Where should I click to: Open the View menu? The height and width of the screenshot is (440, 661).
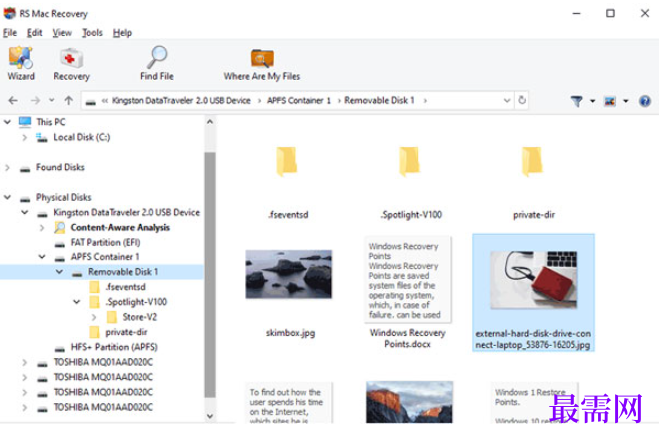62,32
